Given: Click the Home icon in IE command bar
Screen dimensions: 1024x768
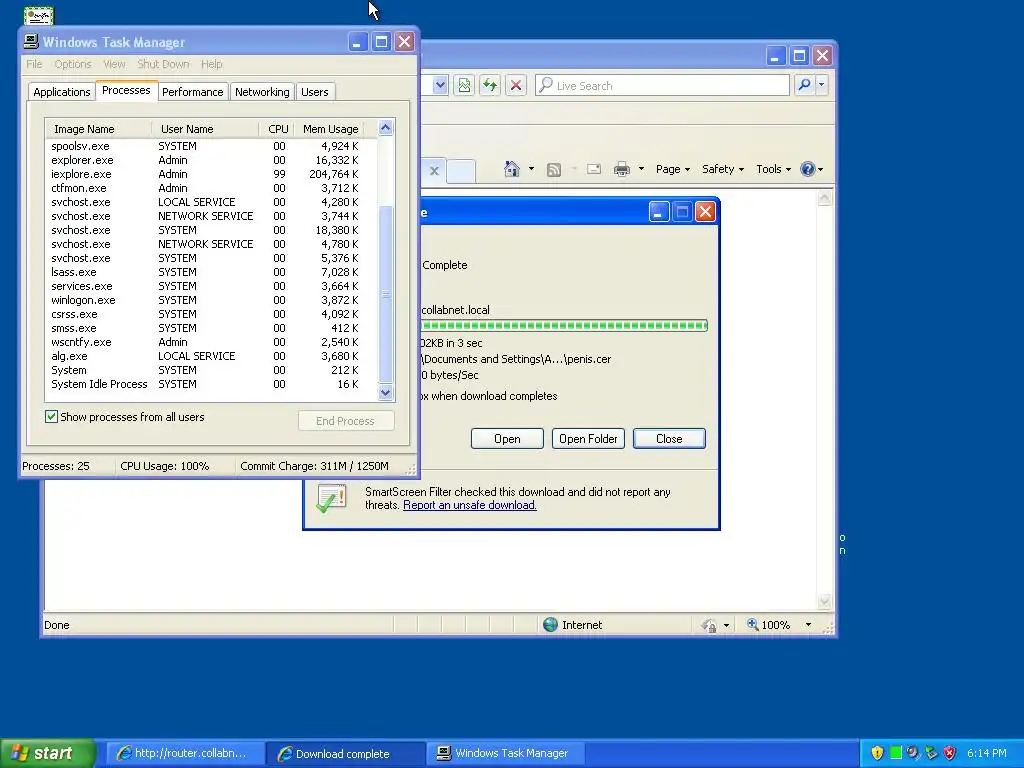Looking at the screenshot, I should [511, 169].
